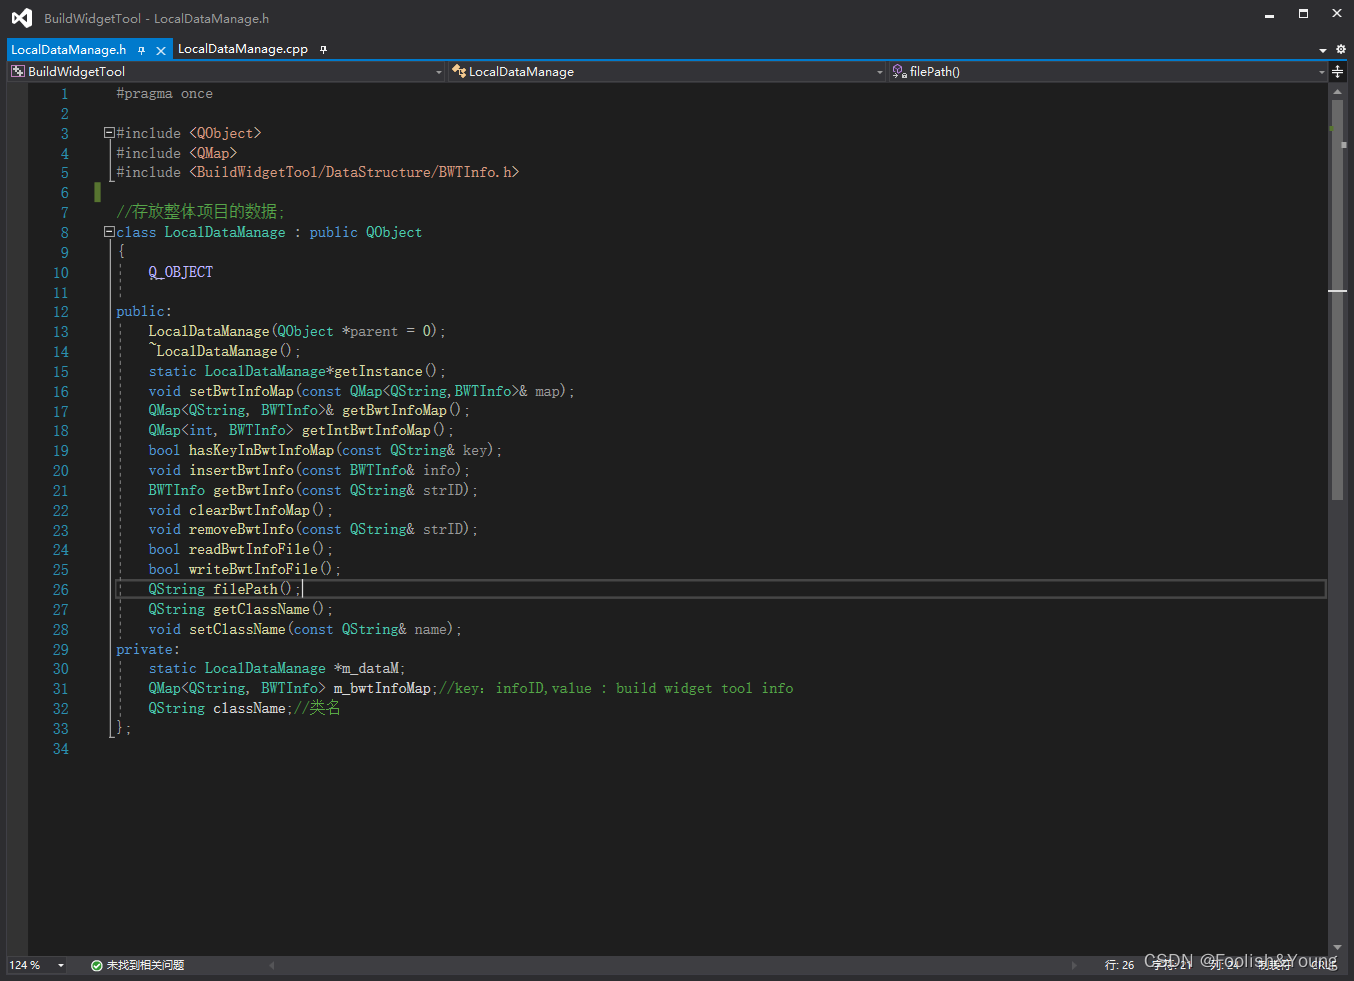Click the green checkmark status icon 未找到相关问题

click(96, 964)
